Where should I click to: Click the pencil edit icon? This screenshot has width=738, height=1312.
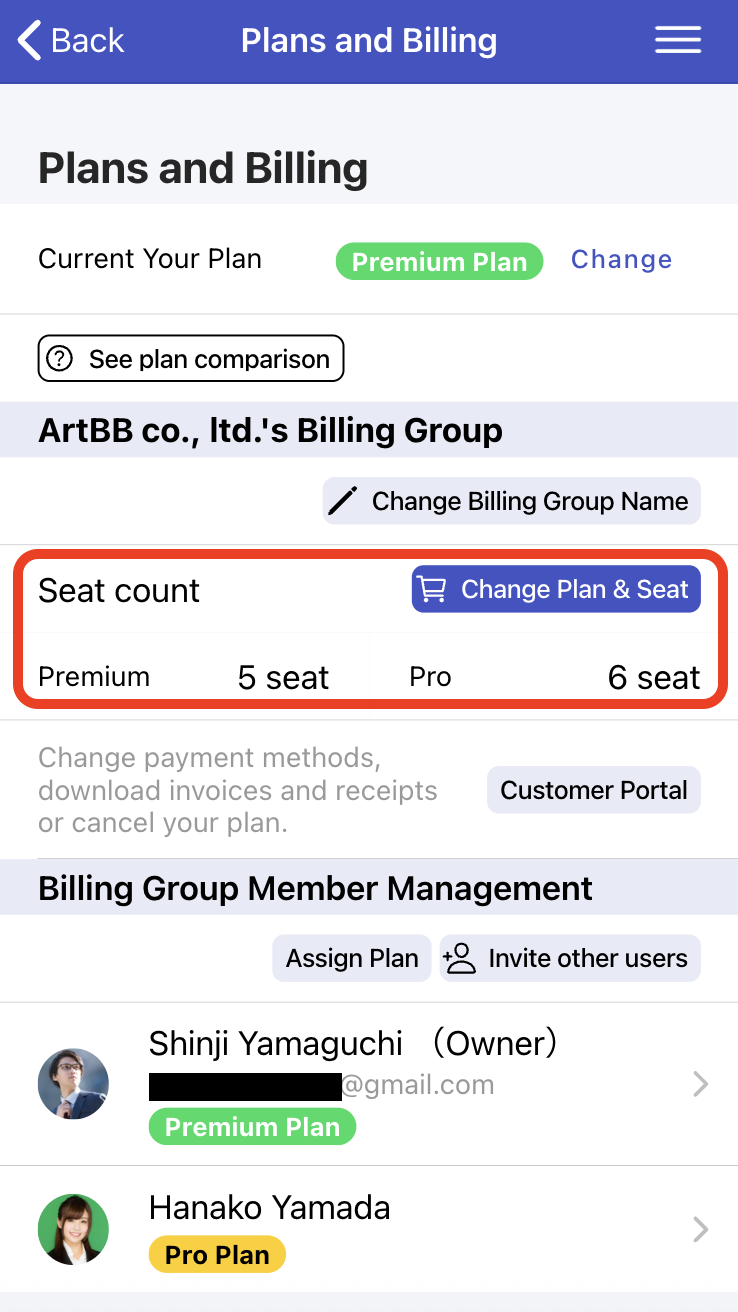[x=343, y=501]
